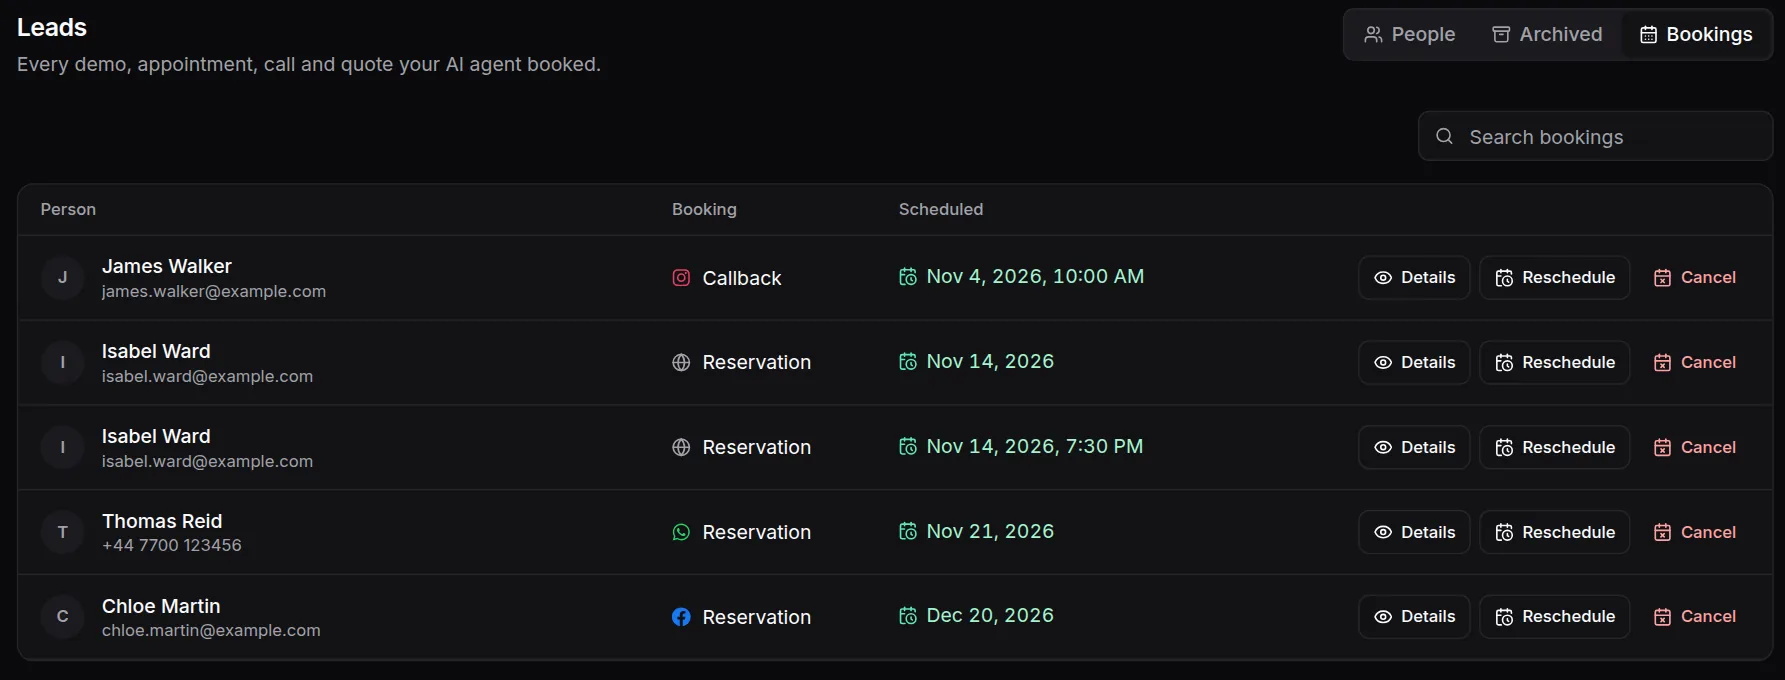Click the Booking column header
The width and height of the screenshot is (1785, 680).
pos(704,209)
